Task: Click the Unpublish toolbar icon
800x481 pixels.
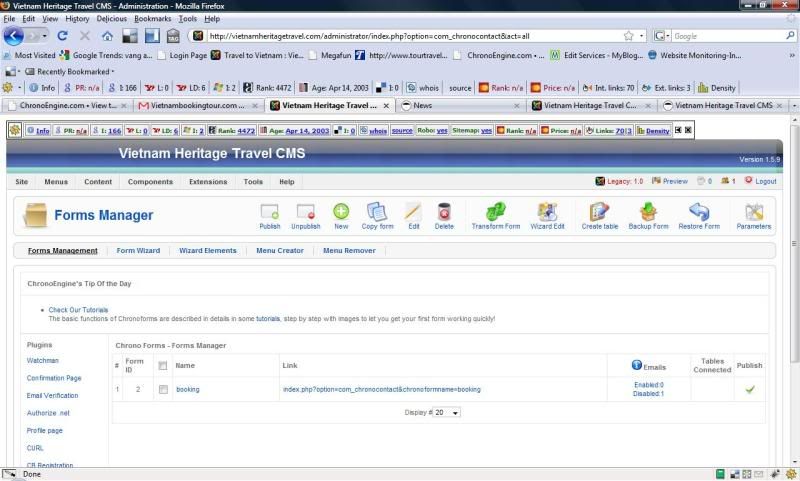Action: (x=306, y=212)
